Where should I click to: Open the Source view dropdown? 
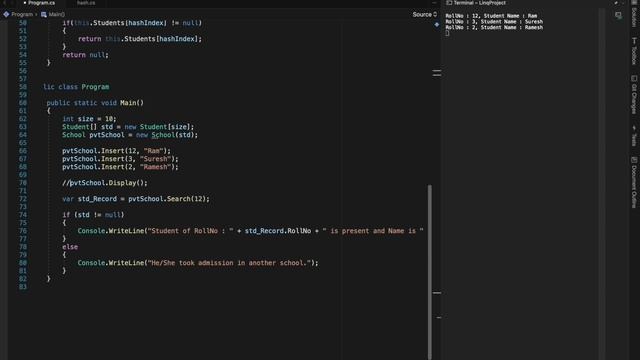(x=424, y=14)
